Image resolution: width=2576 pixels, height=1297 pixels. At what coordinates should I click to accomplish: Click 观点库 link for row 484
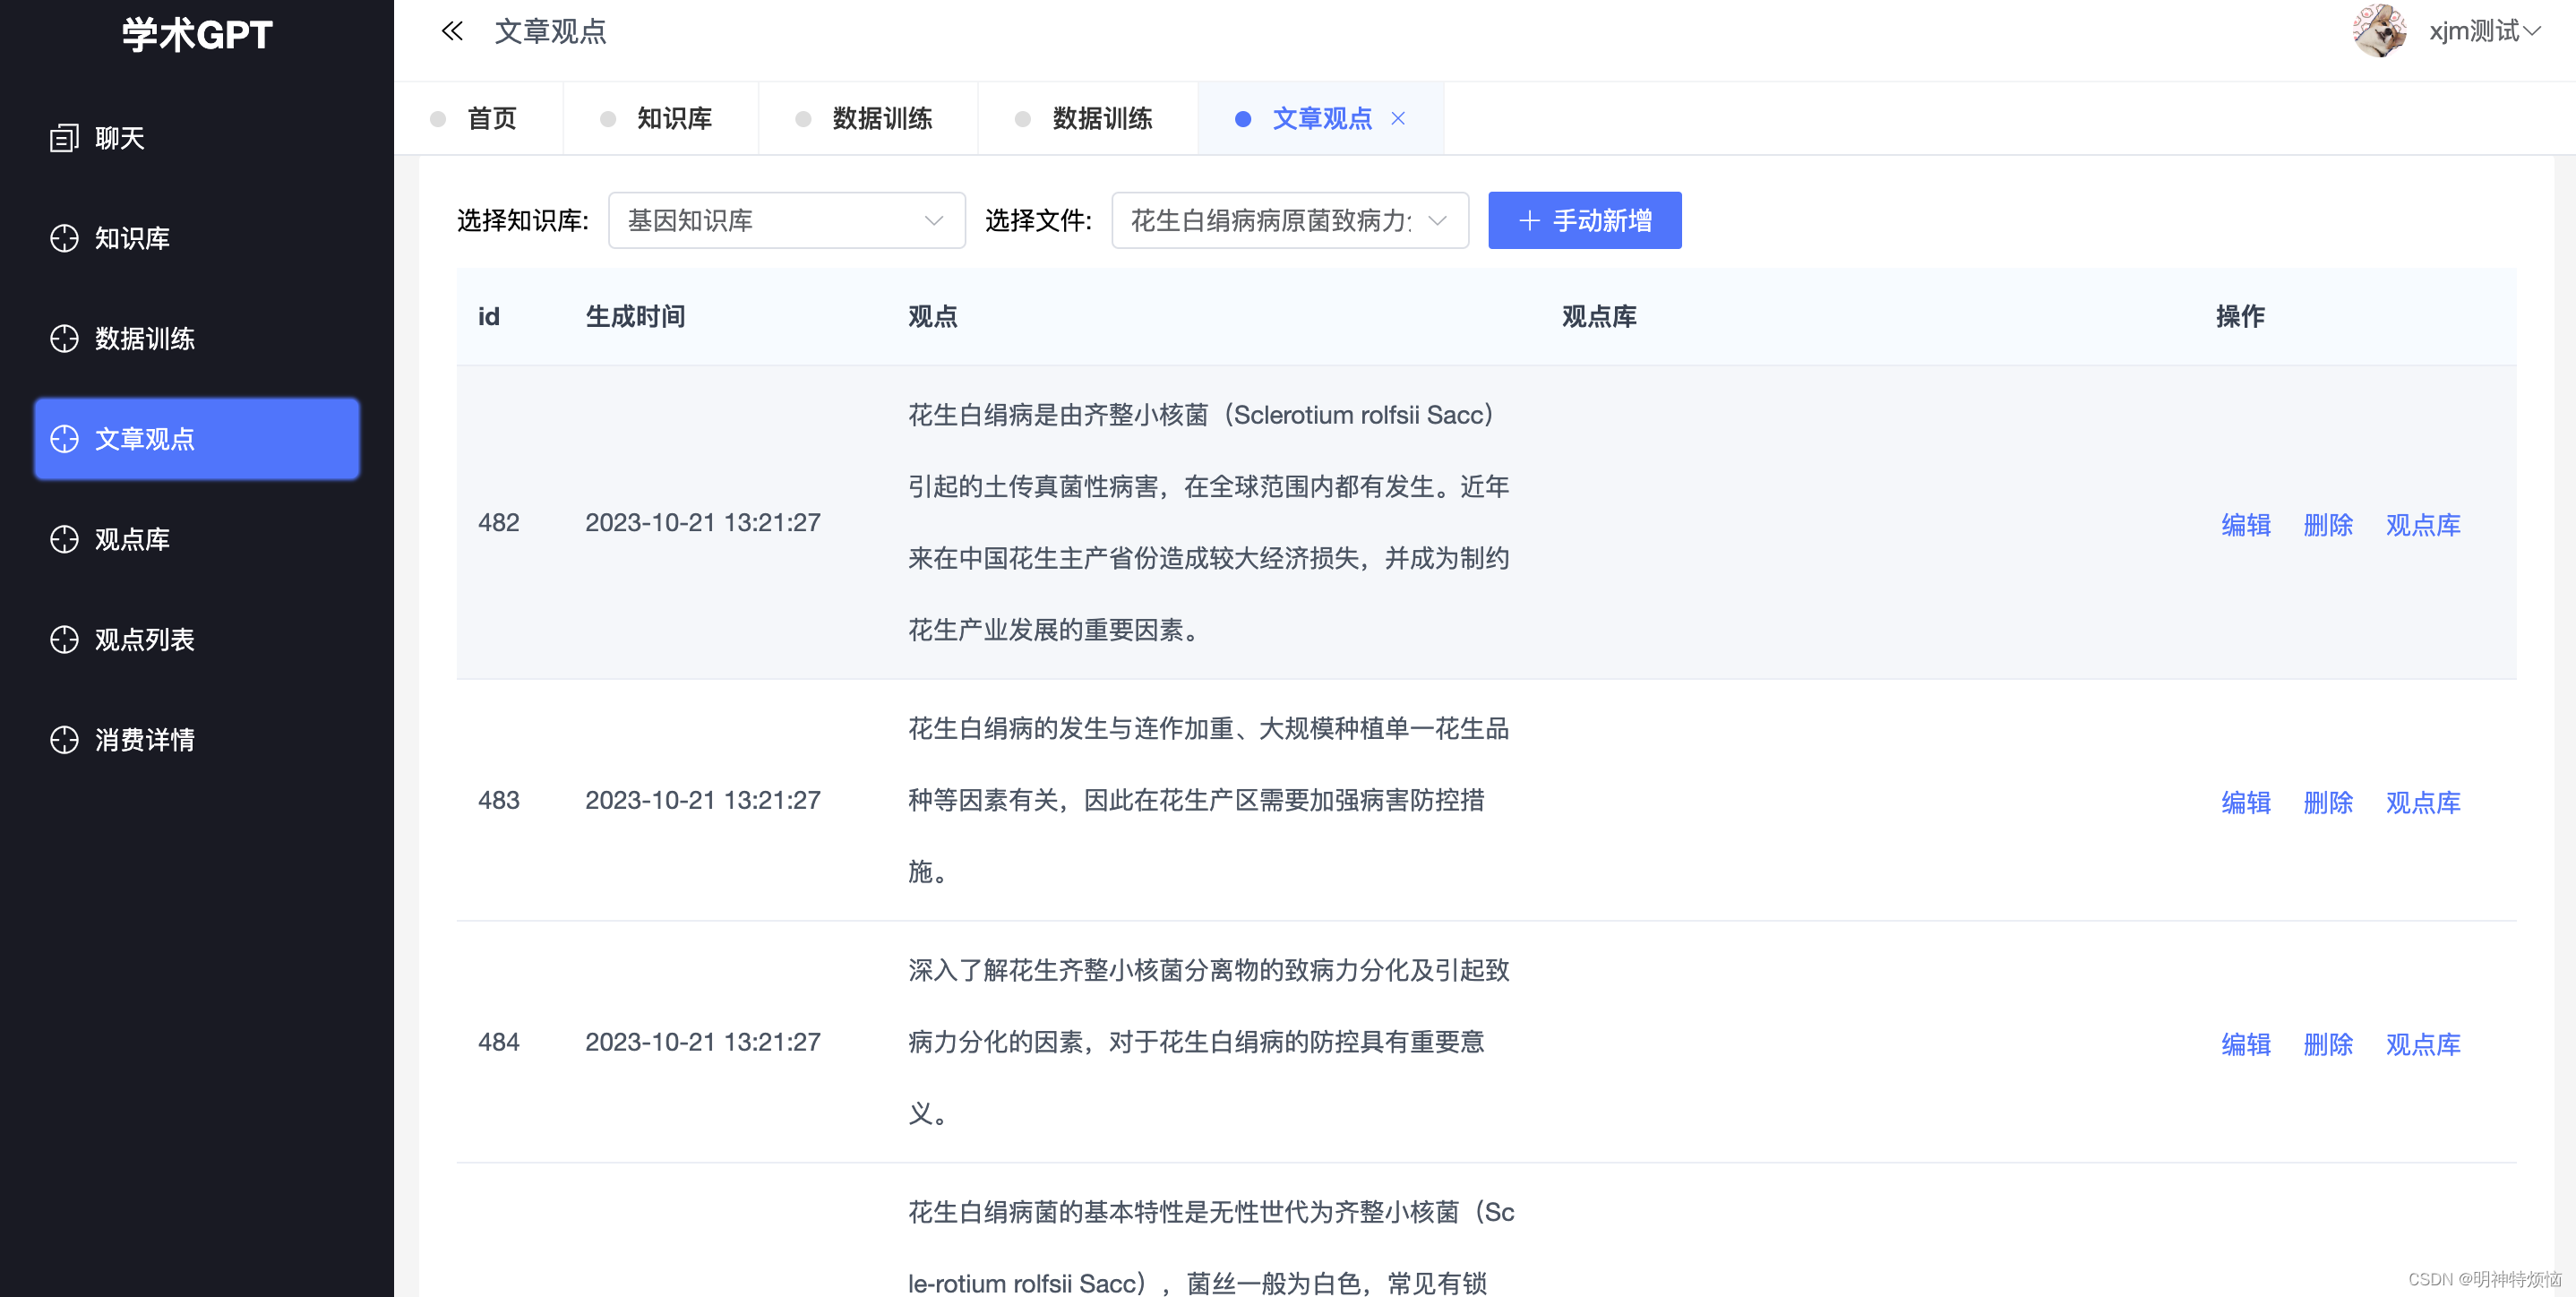click(x=2422, y=1044)
